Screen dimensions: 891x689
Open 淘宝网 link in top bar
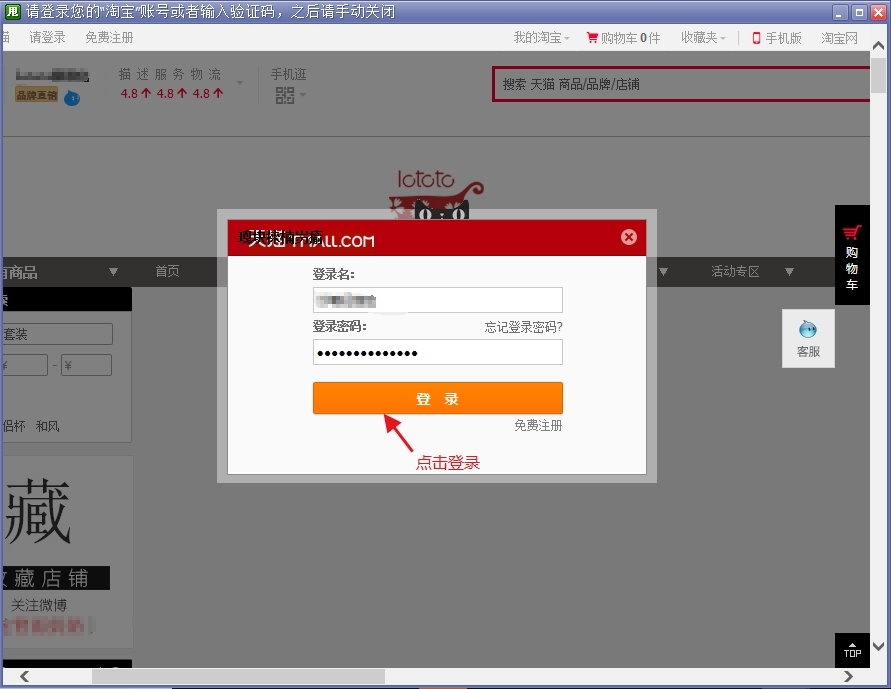[839, 38]
